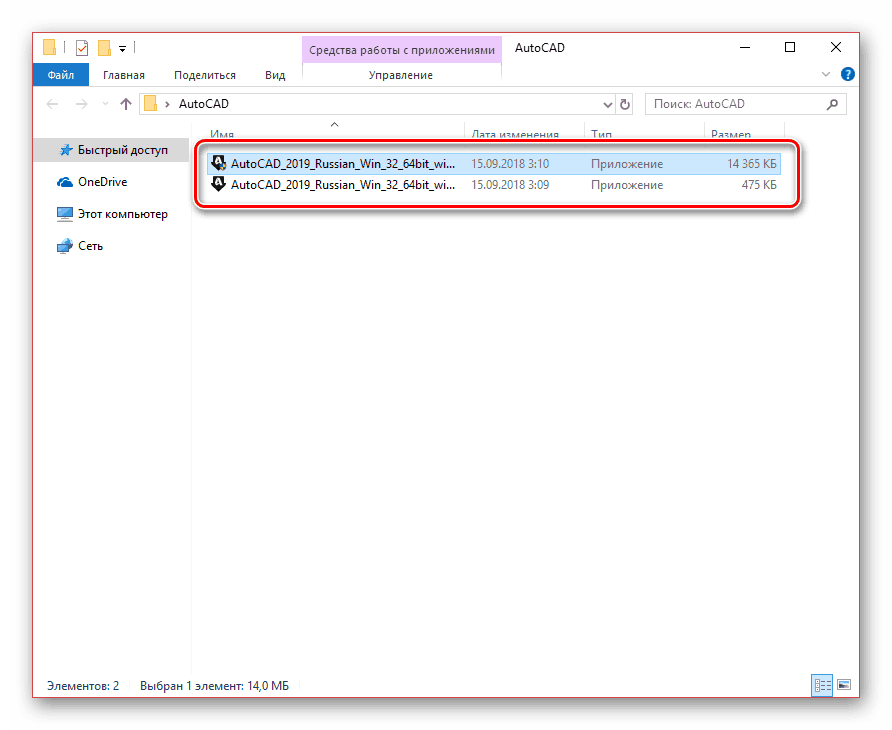Open the Customize Quick Access Toolbar dropdown

point(122,49)
